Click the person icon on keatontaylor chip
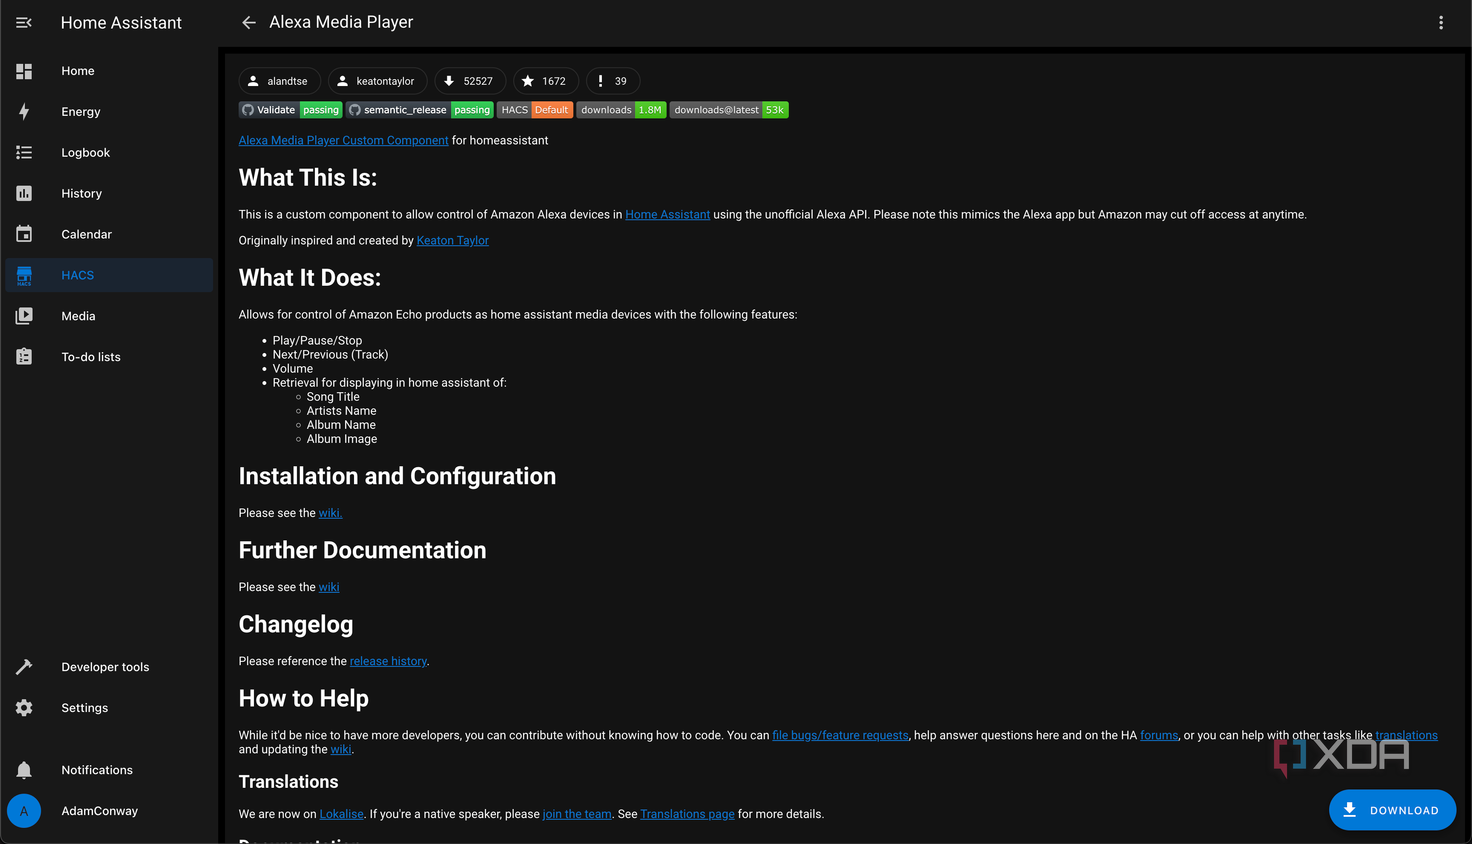This screenshot has width=1472, height=844. (342, 81)
